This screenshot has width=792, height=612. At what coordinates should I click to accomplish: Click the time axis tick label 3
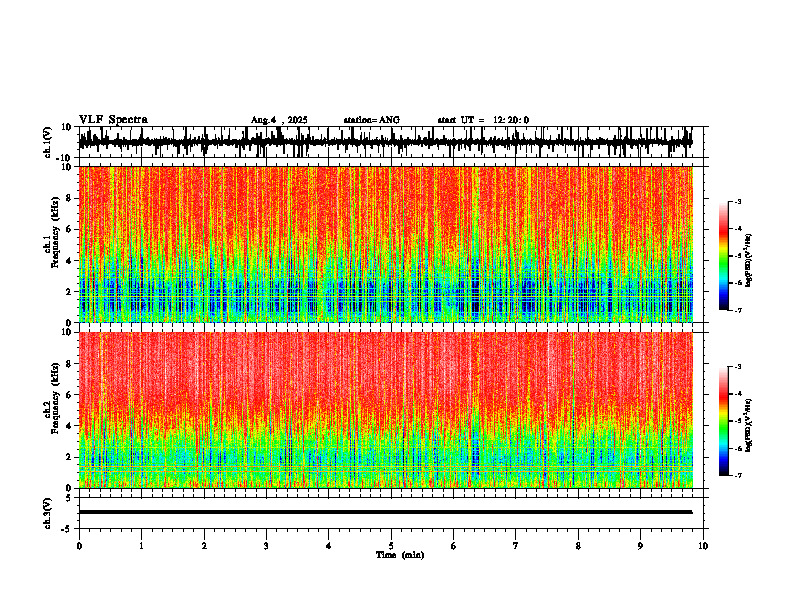(266, 546)
